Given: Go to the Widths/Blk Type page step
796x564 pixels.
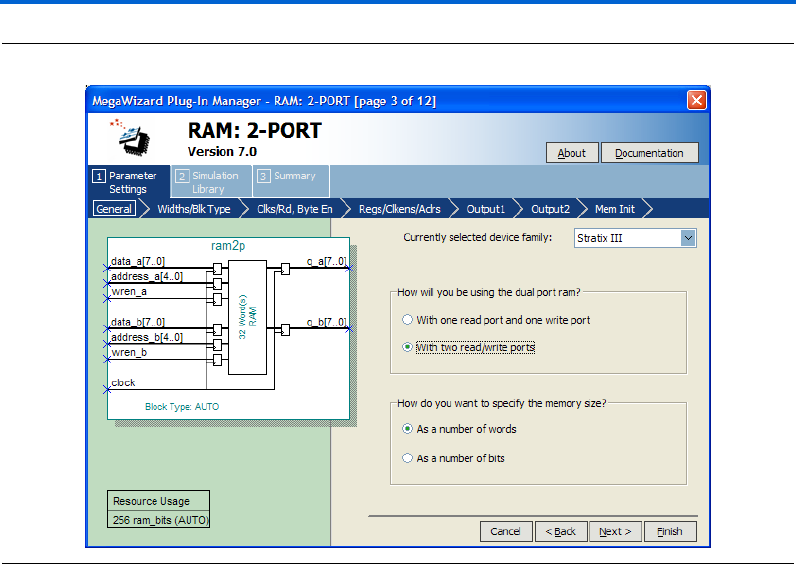Looking at the screenshot, I should 194,209.
